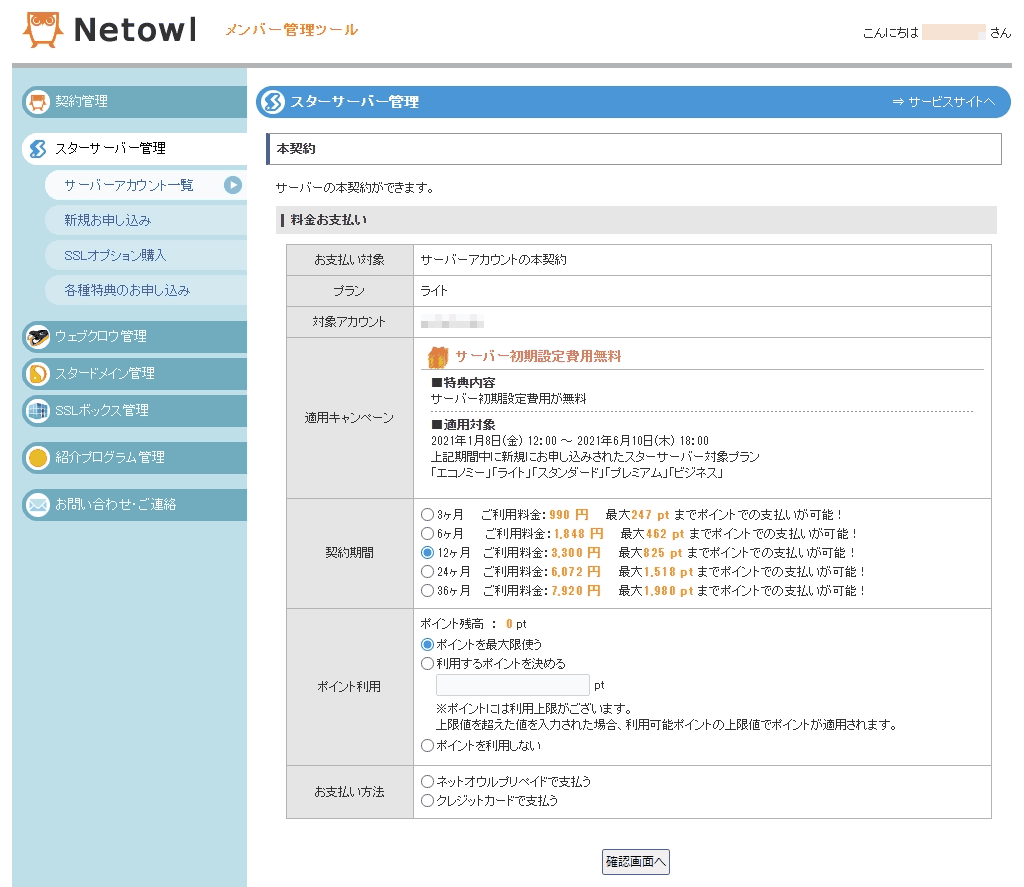Click the campaign period date text
The width and height of the screenshot is (1024, 887).
(569, 441)
